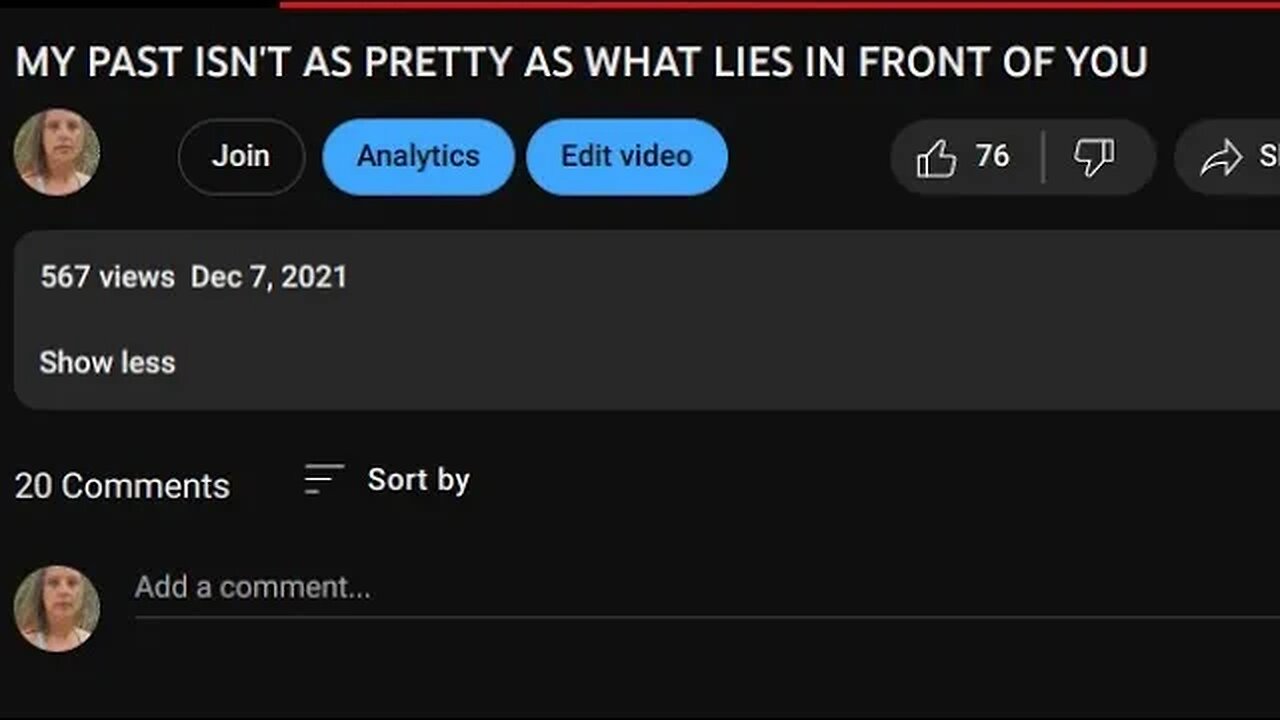This screenshot has height=720, width=1280.
Task: Click the like count number 76
Action: pos(992,156)
